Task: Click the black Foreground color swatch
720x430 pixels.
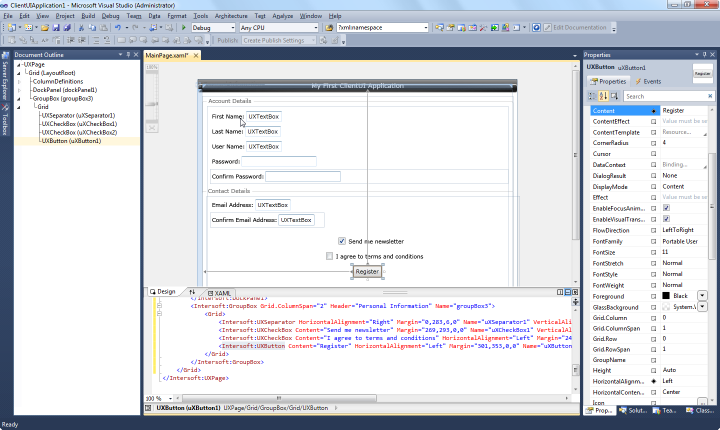Action: (x=666, y=295)
